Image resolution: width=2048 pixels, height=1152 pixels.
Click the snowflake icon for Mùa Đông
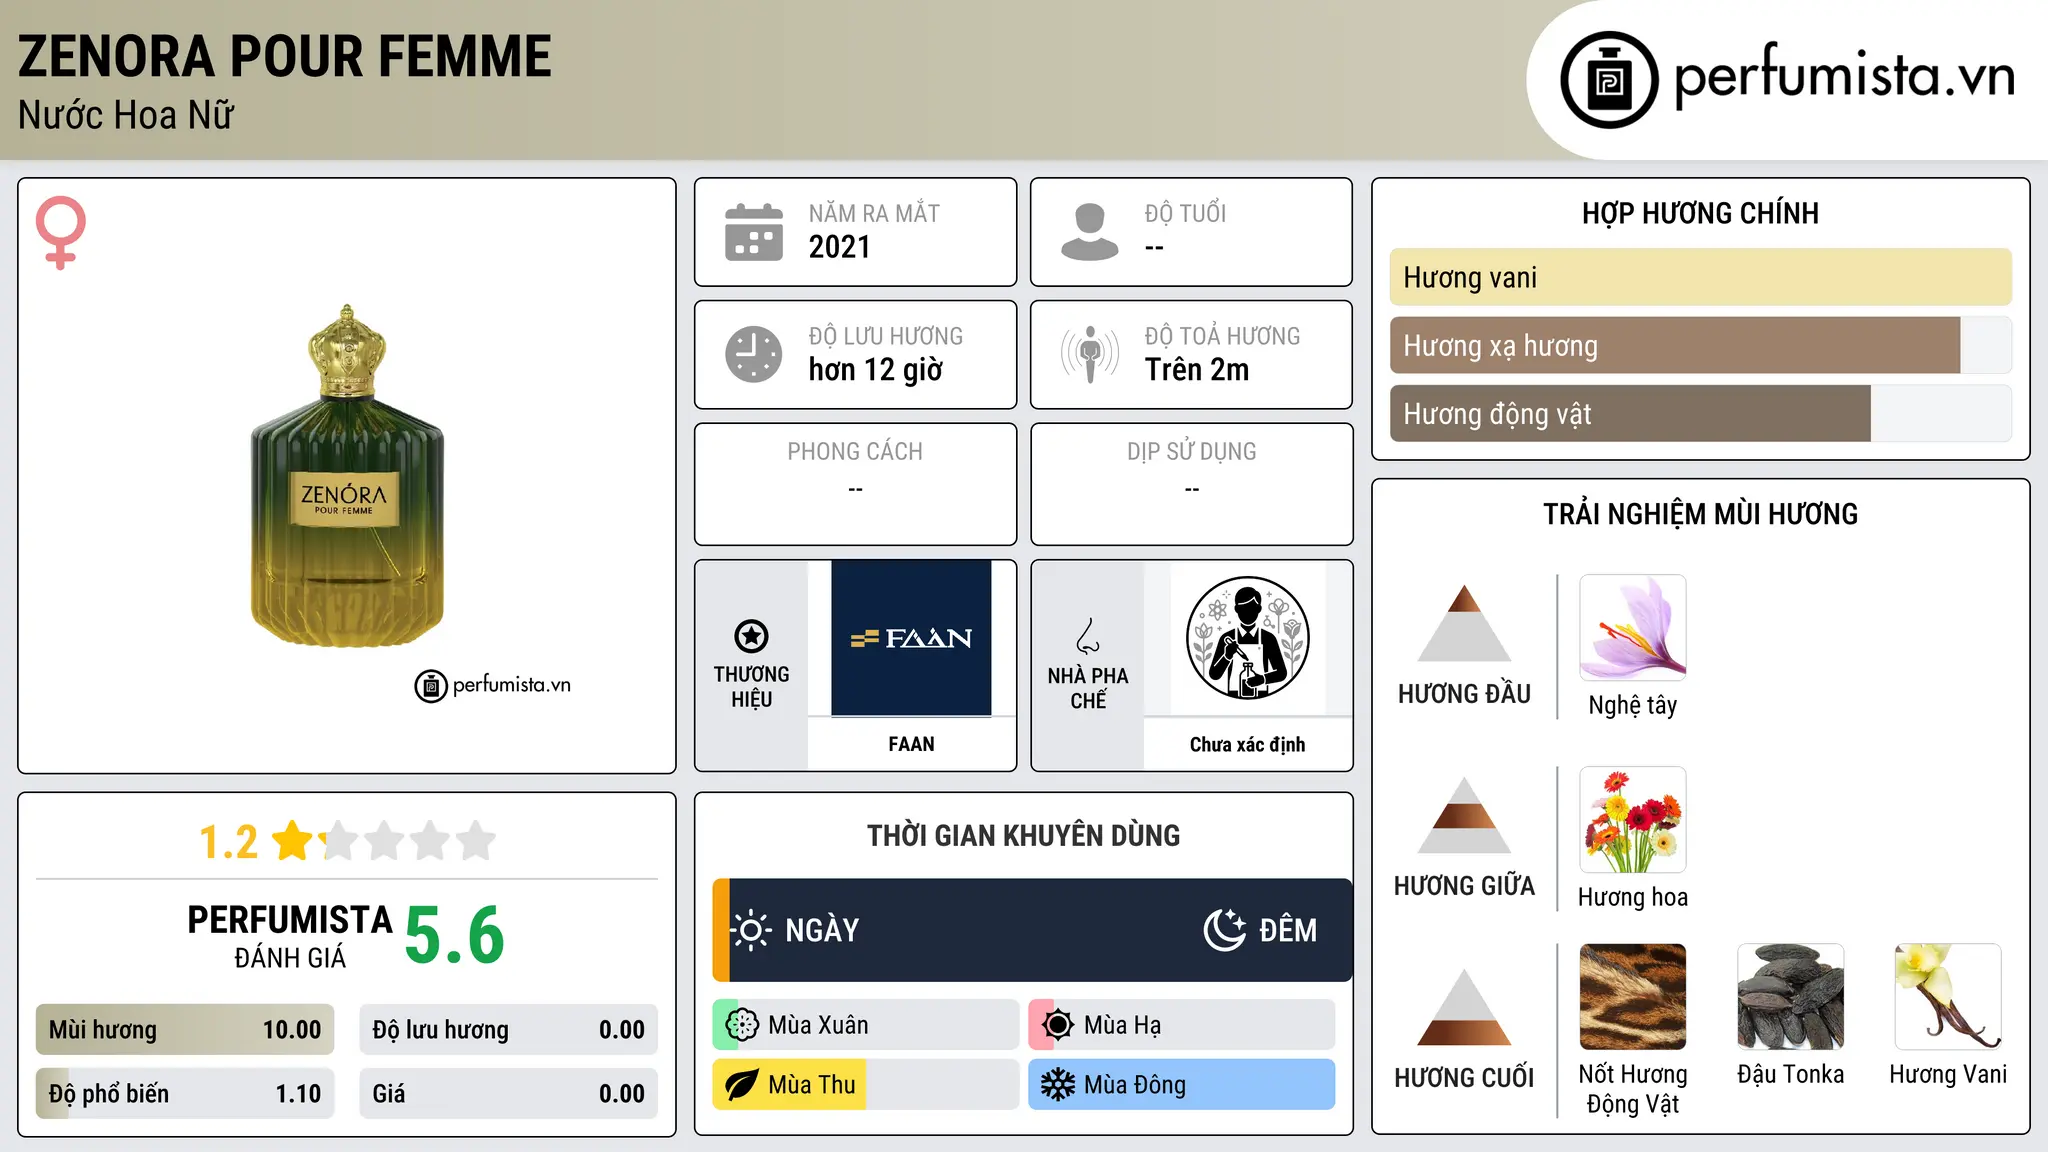(x=1058, y=1085)
